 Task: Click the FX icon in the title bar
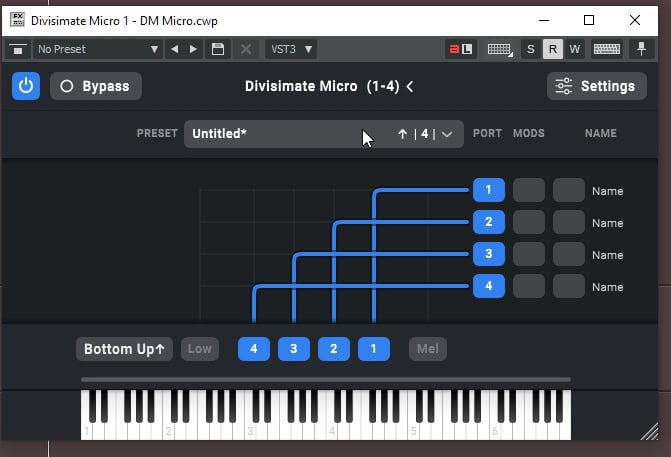click(18, 20)
